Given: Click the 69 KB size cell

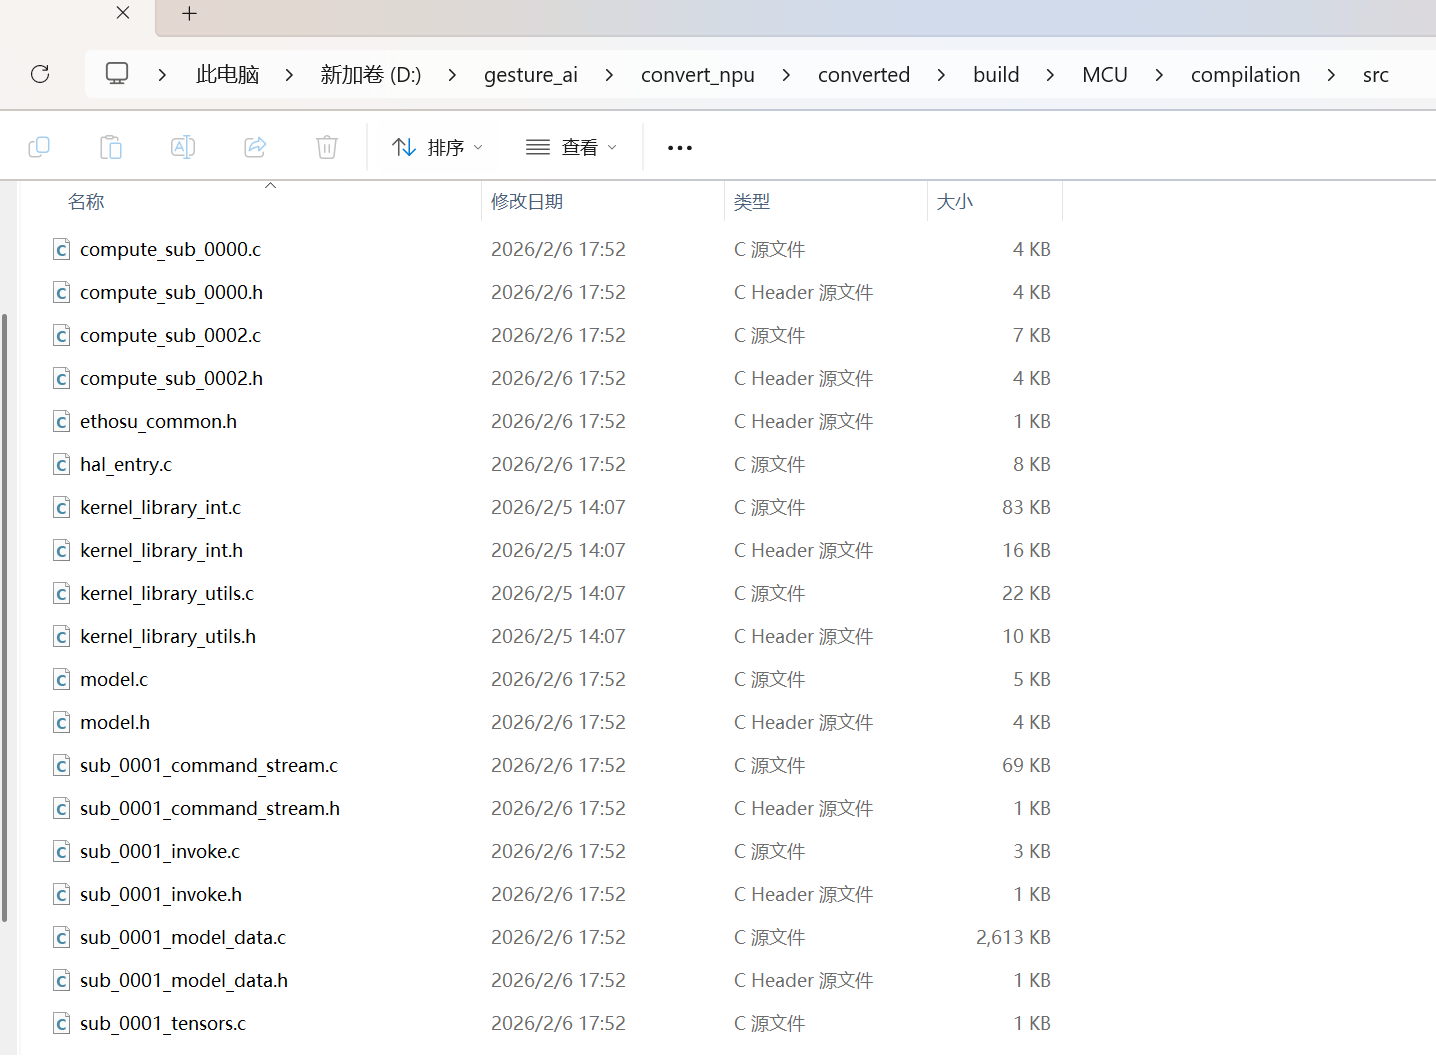Looking at the screenshot, I should click(x=1026, y=765).
